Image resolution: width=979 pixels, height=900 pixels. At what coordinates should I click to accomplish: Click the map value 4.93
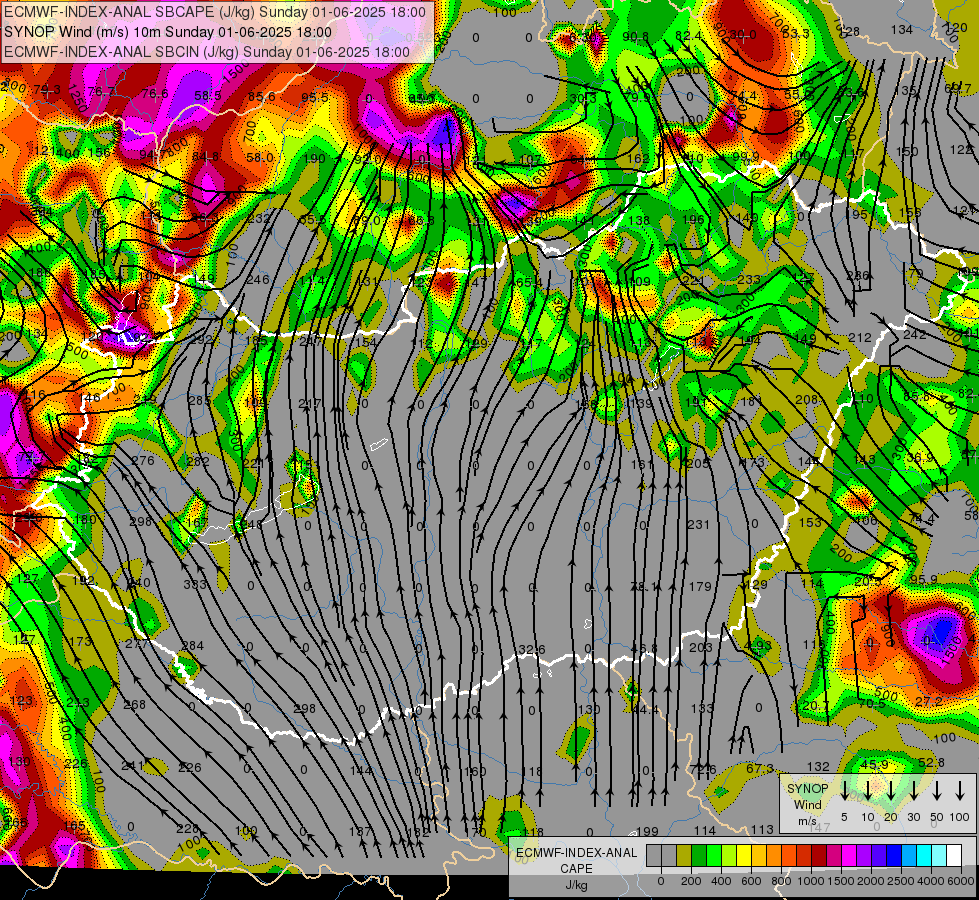[x=759, y=646]
